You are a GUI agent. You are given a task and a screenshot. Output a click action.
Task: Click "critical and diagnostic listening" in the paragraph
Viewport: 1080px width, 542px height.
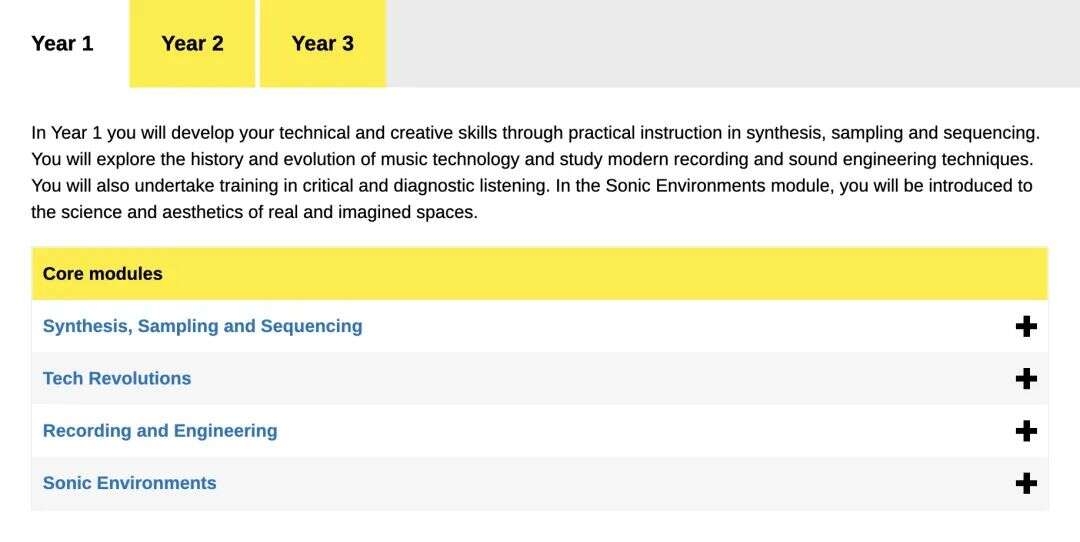pos(415,186)
